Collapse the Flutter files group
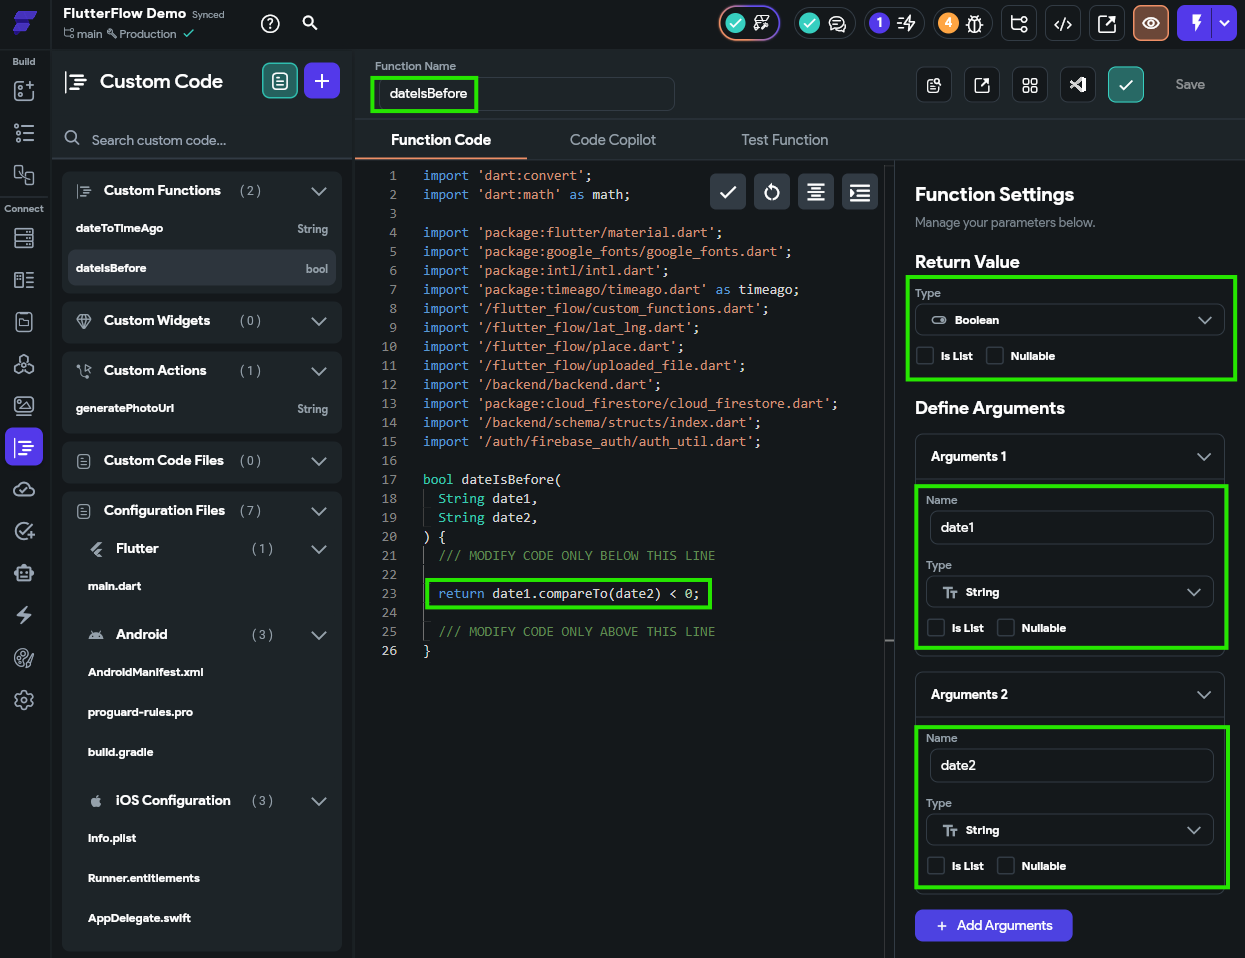 pyautogui.click(x=319, y=549)
